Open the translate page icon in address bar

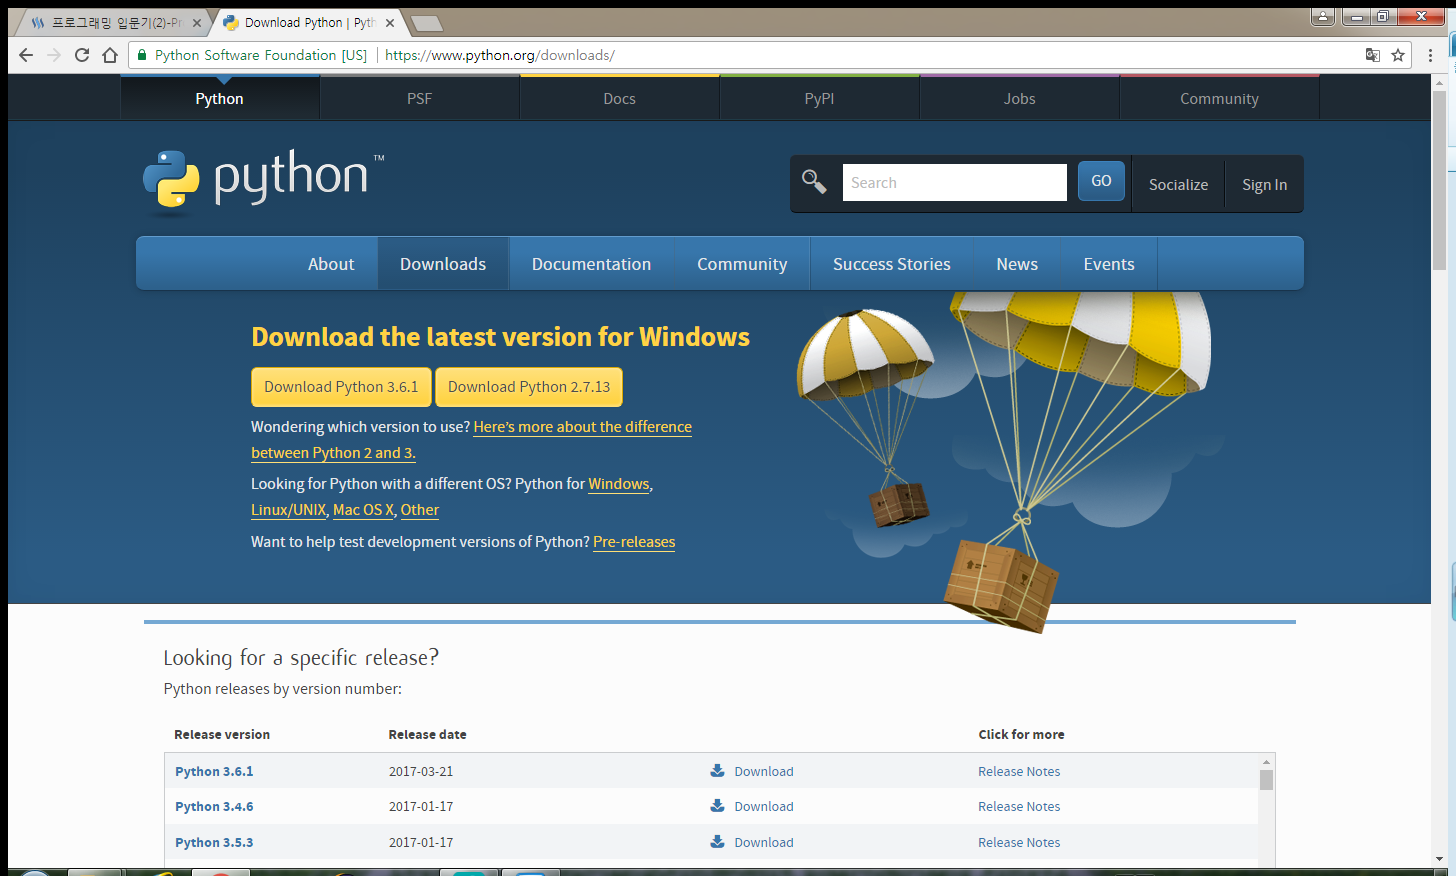(x=1373, y=55)
